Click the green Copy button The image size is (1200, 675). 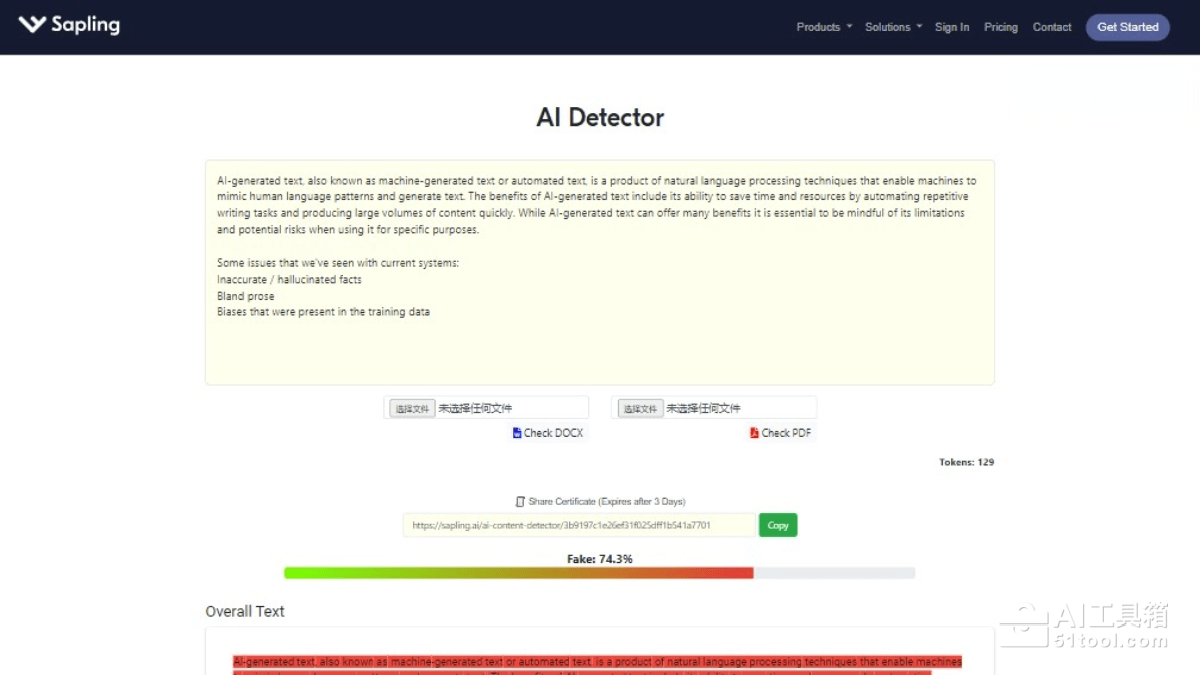[778, 525]
